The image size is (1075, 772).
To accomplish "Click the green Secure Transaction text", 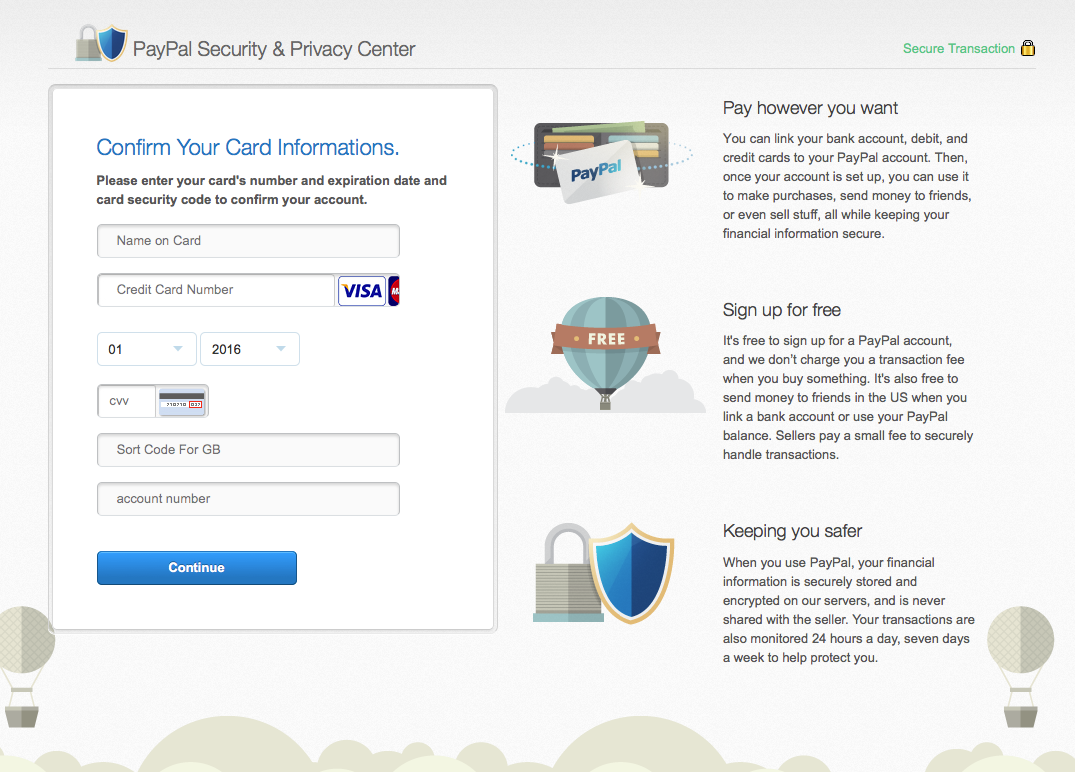I will [958, 48].
